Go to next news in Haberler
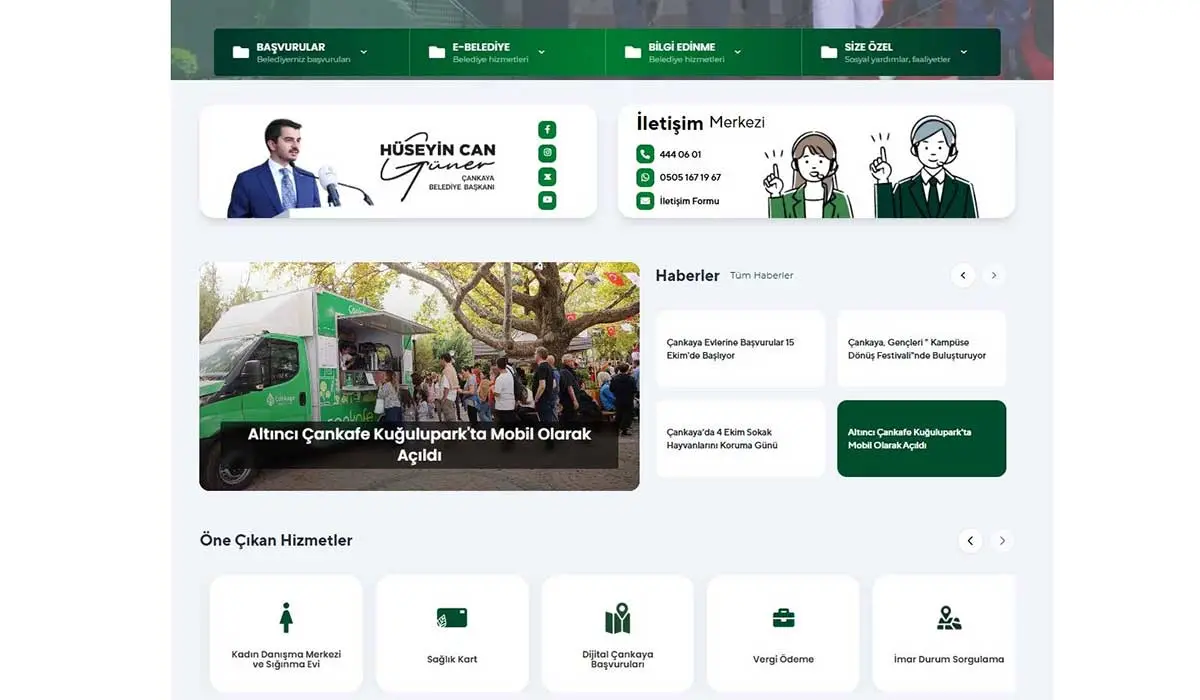The width and height of the screenshot is (1200, 700). [x=993, y=275]
